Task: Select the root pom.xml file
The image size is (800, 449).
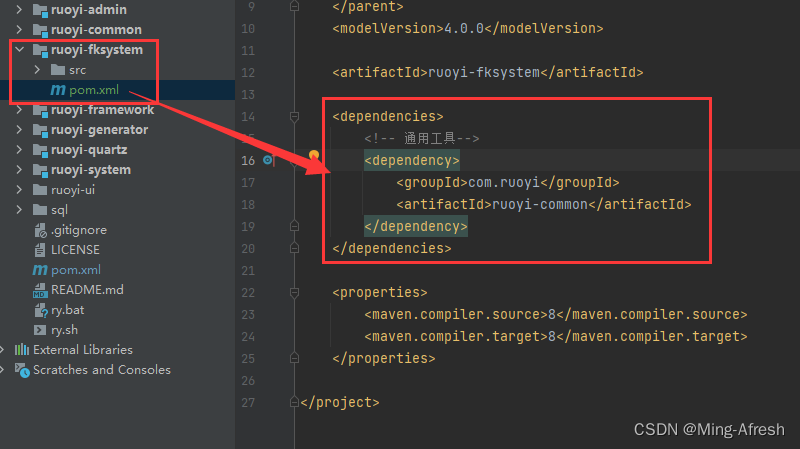Action: [76, 270]
